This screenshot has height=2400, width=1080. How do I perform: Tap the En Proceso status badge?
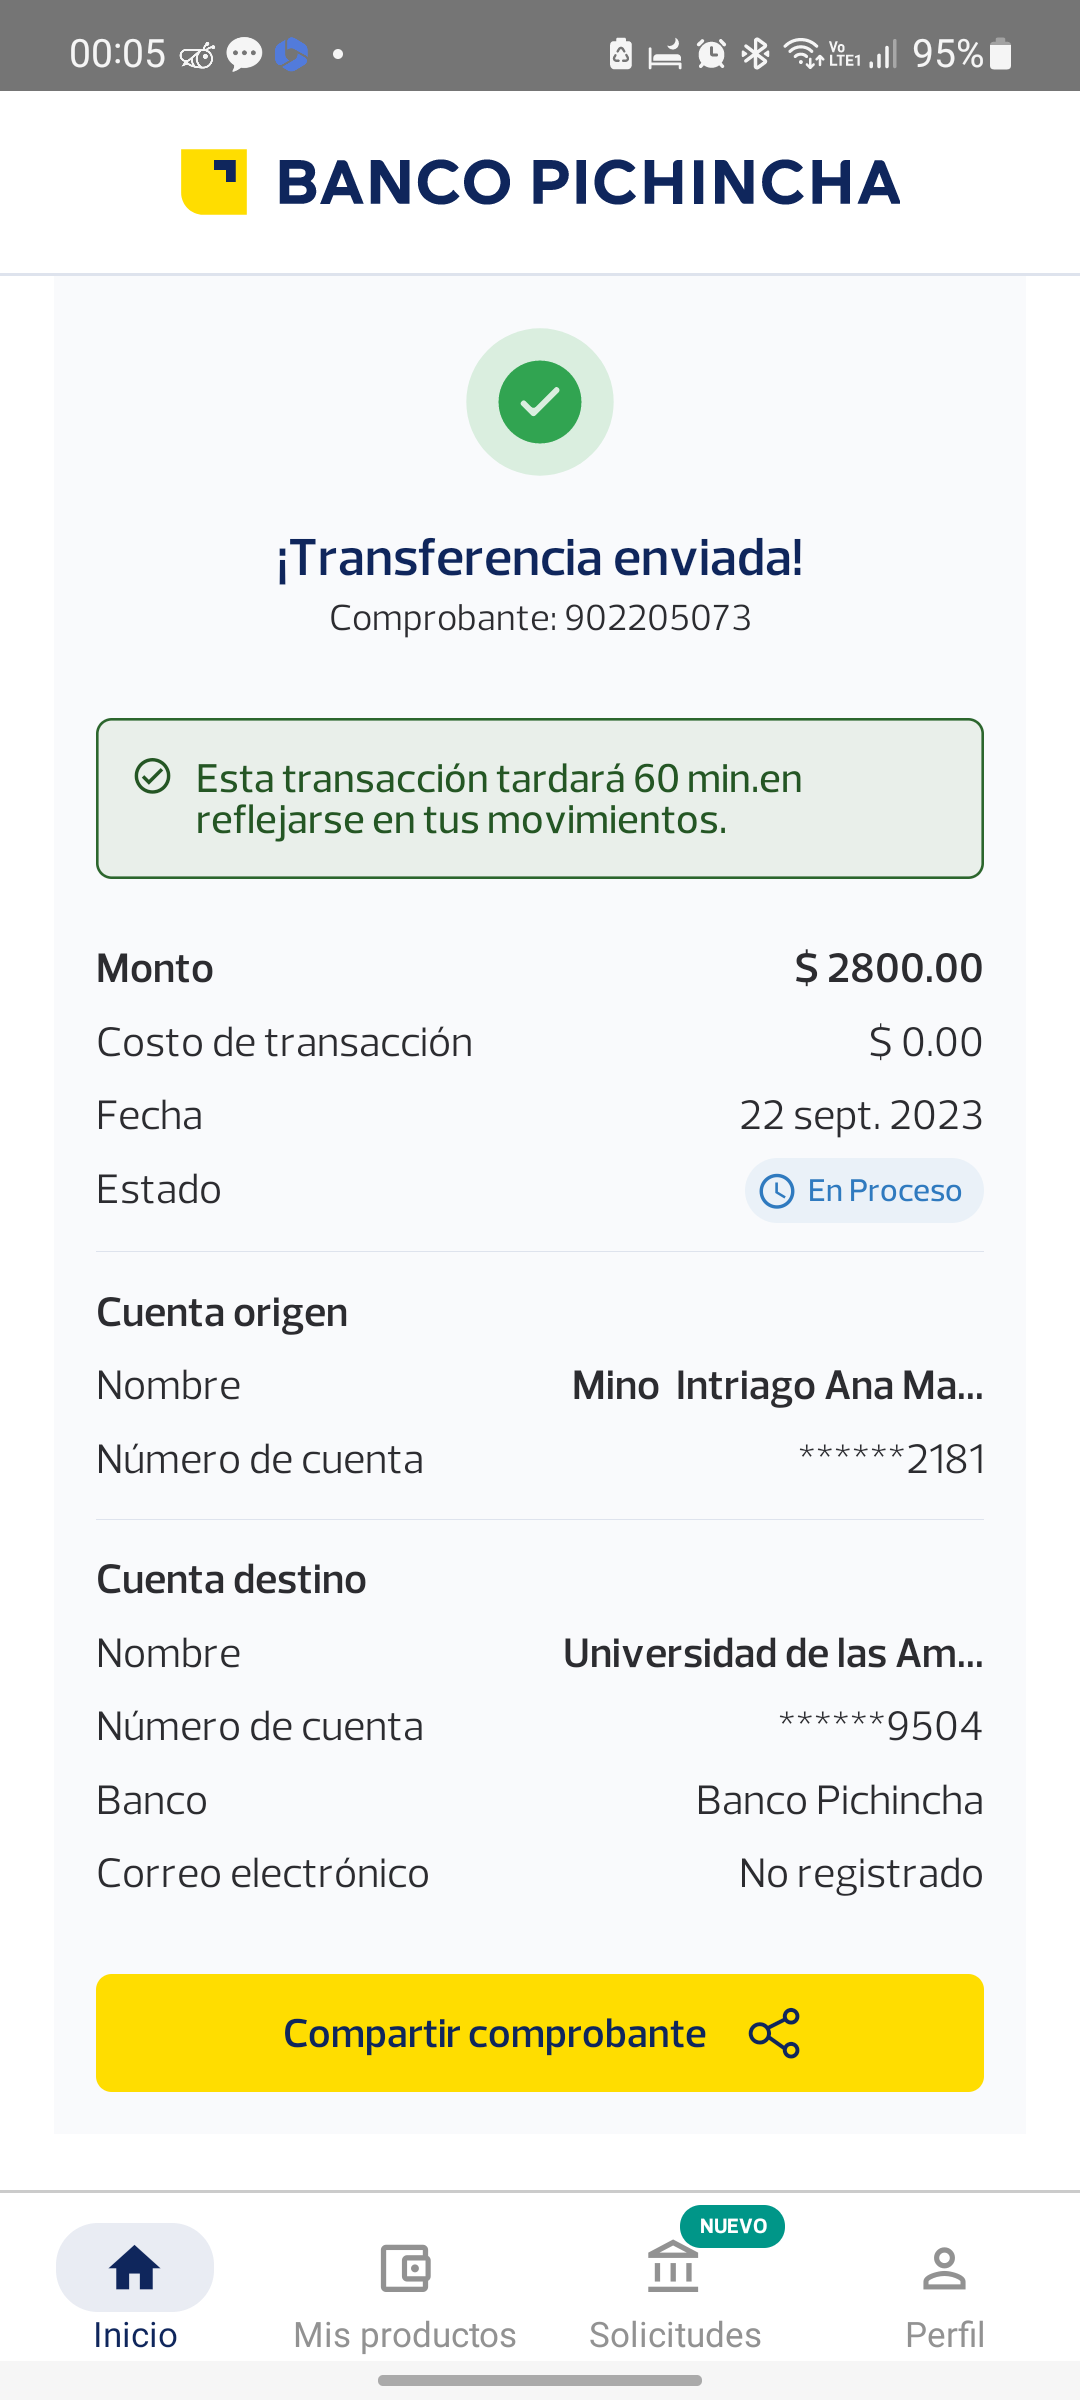pyautogui.click(x=864, y=1191)
